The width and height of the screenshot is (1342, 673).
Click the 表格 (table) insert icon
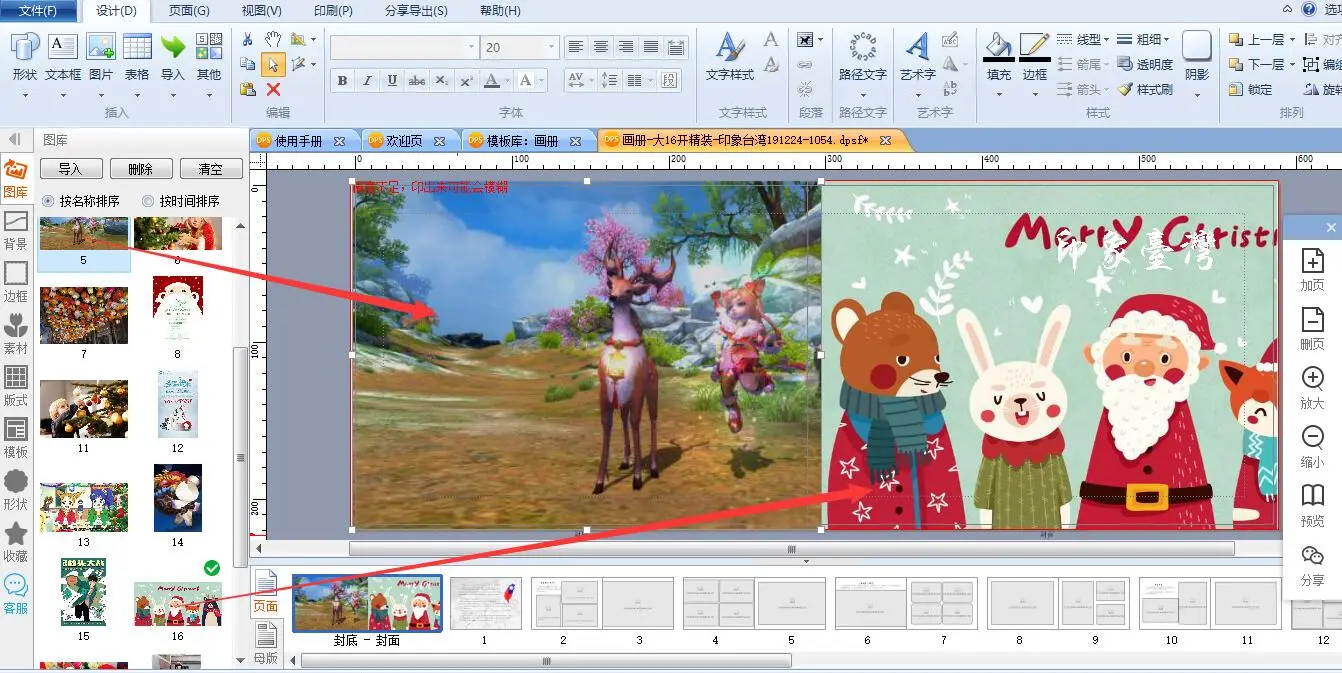[x=137, y=47]
